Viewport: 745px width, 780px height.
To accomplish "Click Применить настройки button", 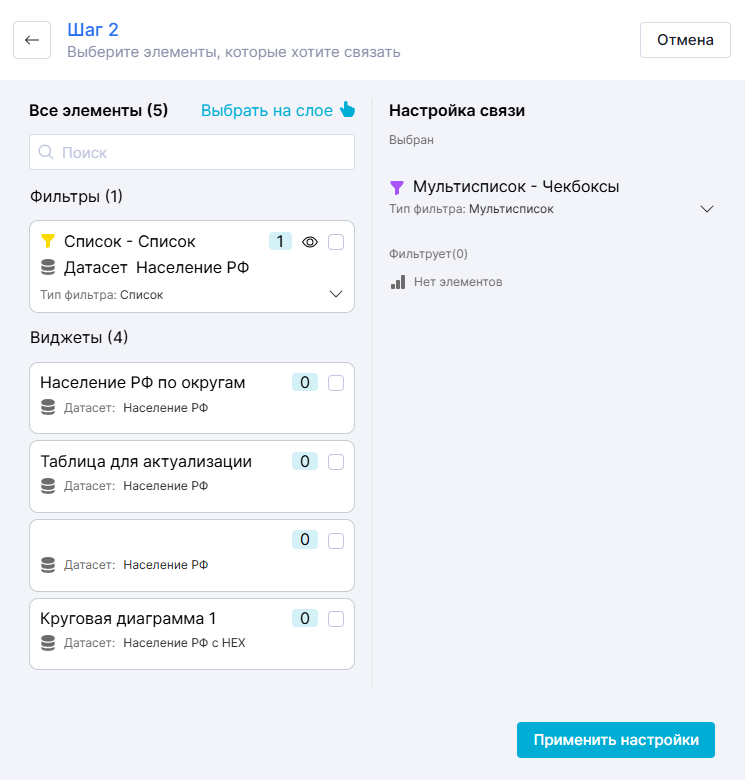I will pos(616,740).
